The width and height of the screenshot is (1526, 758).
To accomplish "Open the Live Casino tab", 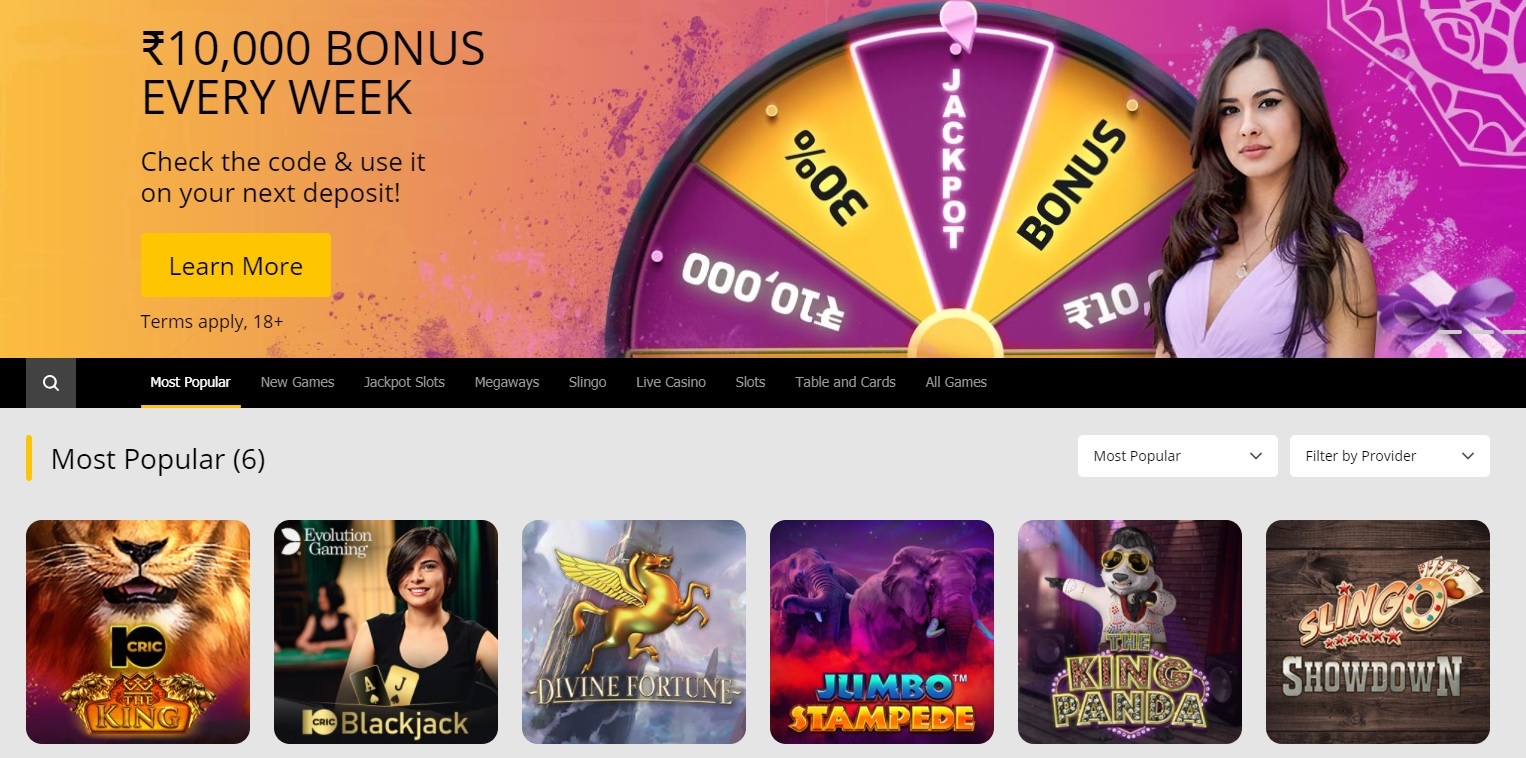I will pos(671,382).
